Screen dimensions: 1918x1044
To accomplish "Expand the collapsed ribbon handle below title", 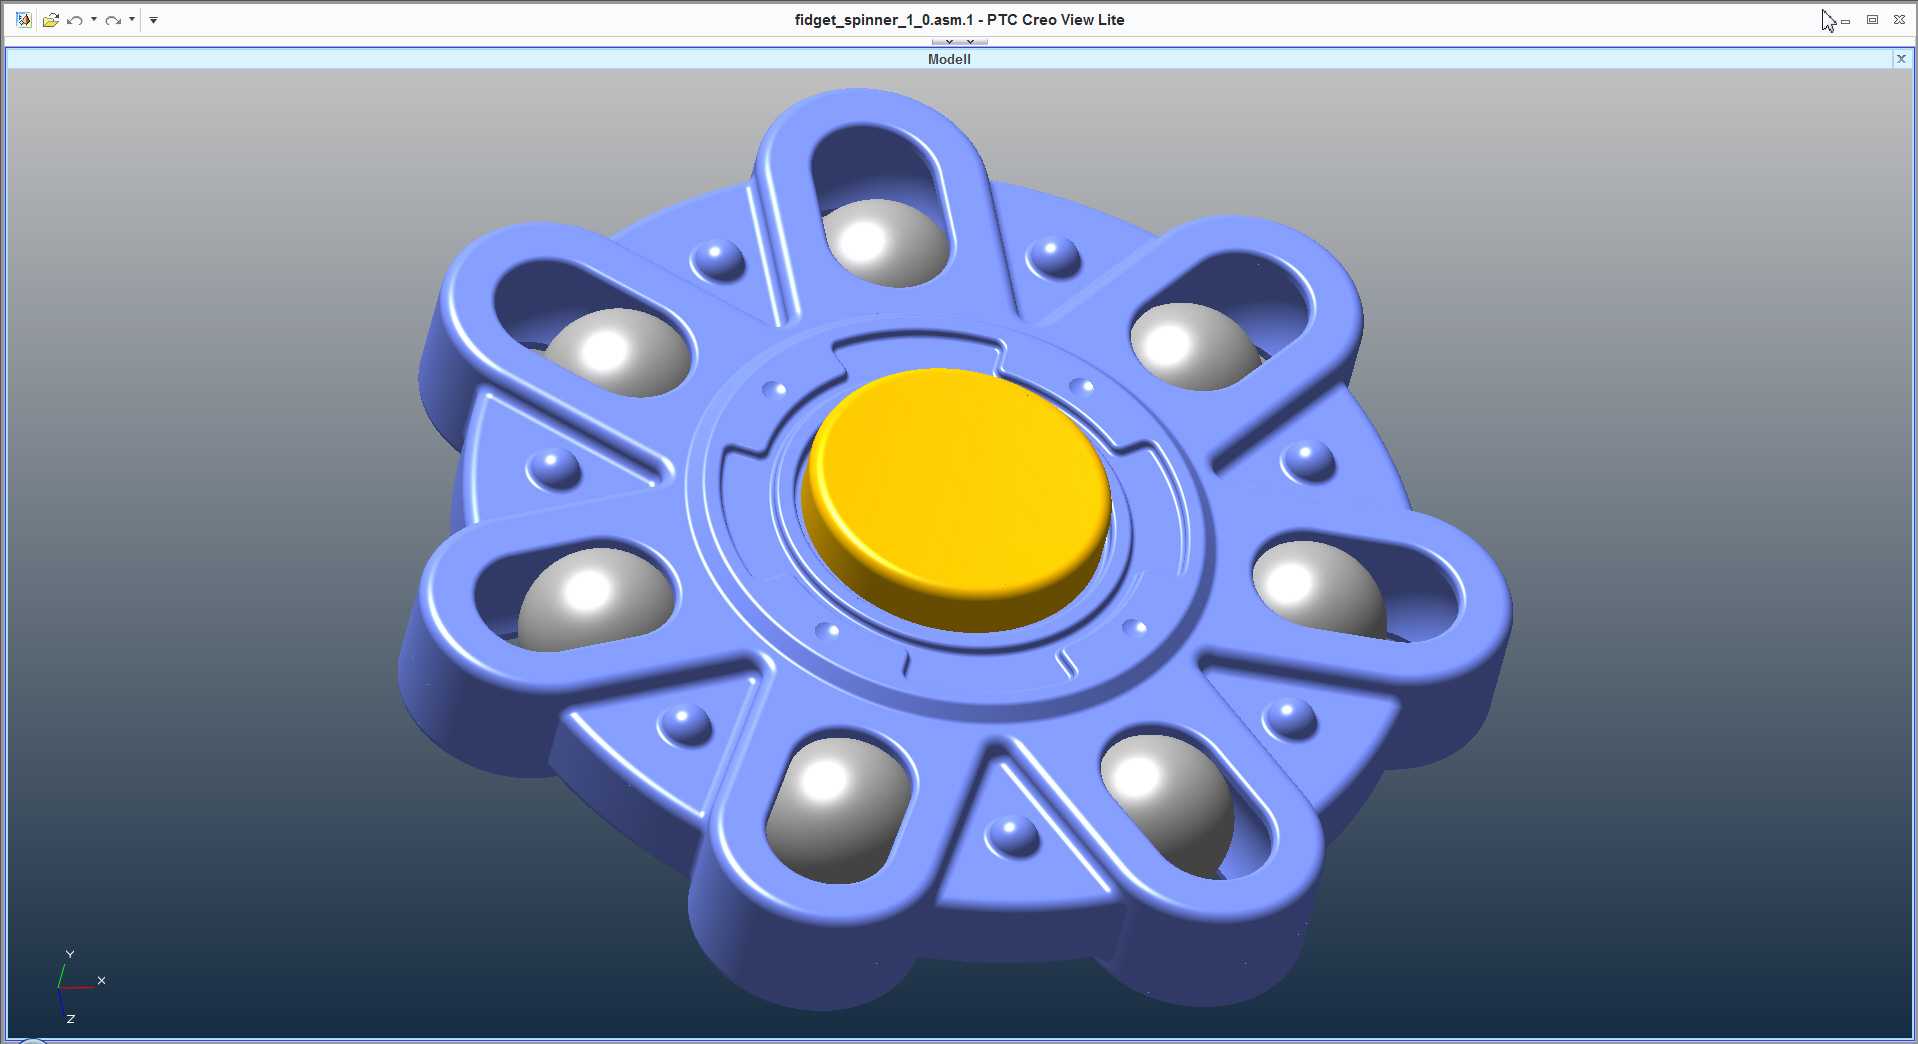I will point(959,42).
